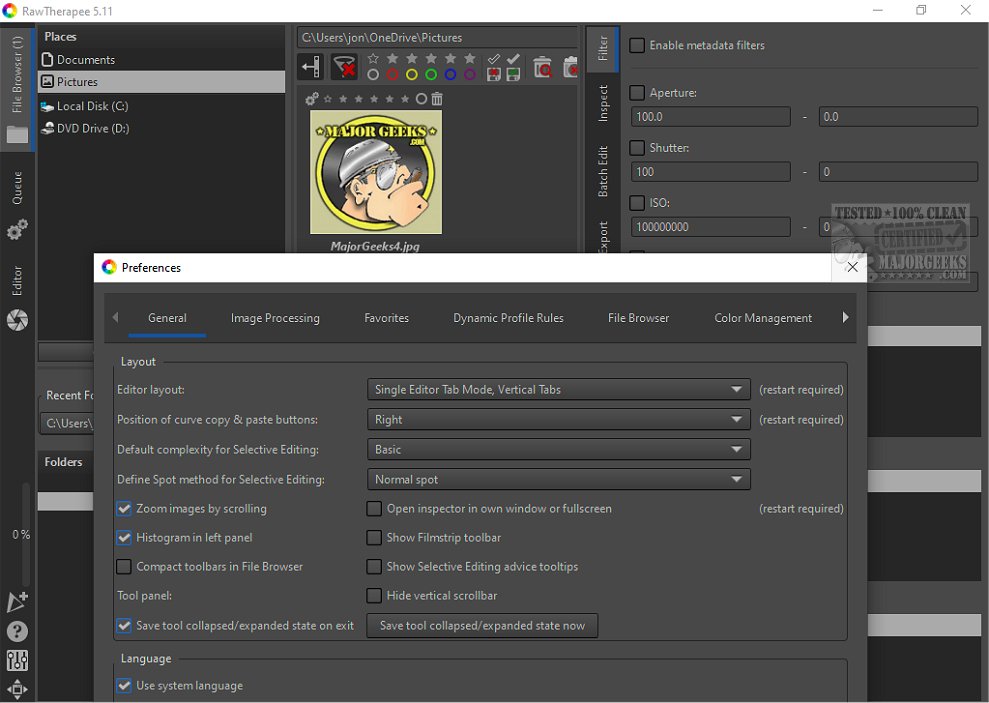Switch to the Image Processing tab
The image size is (989, 703).
[x=275, y=318]
